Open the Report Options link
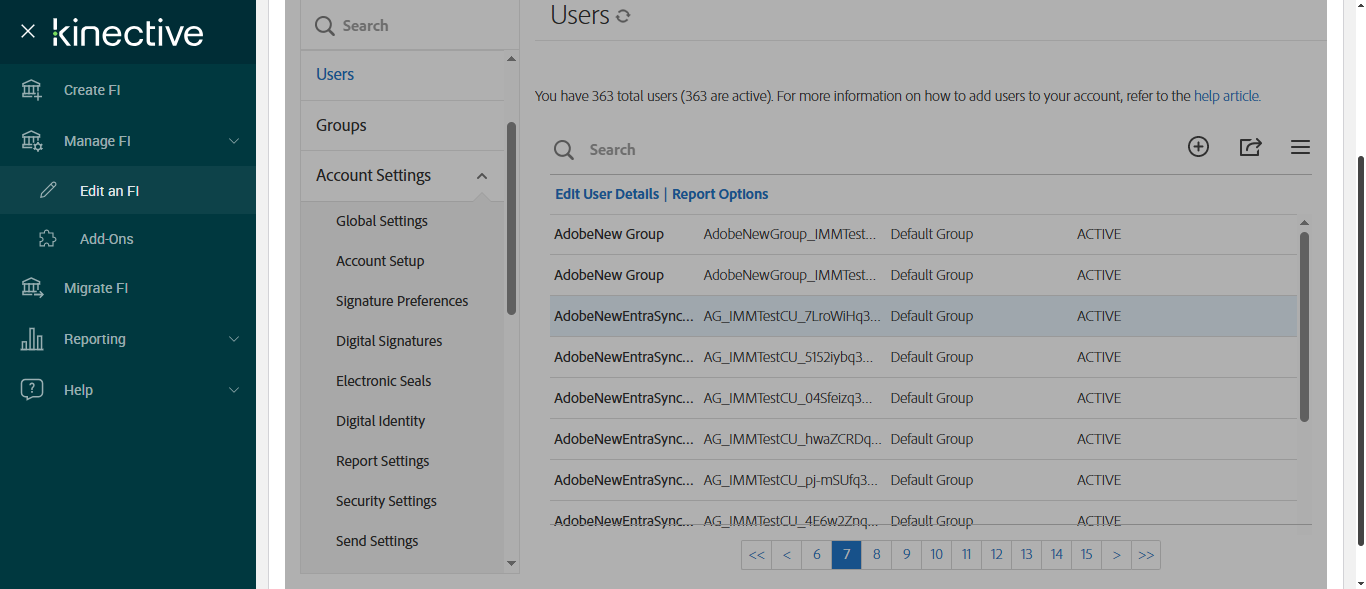Viewport: 1366px width, 589px height. pos(720,194)
